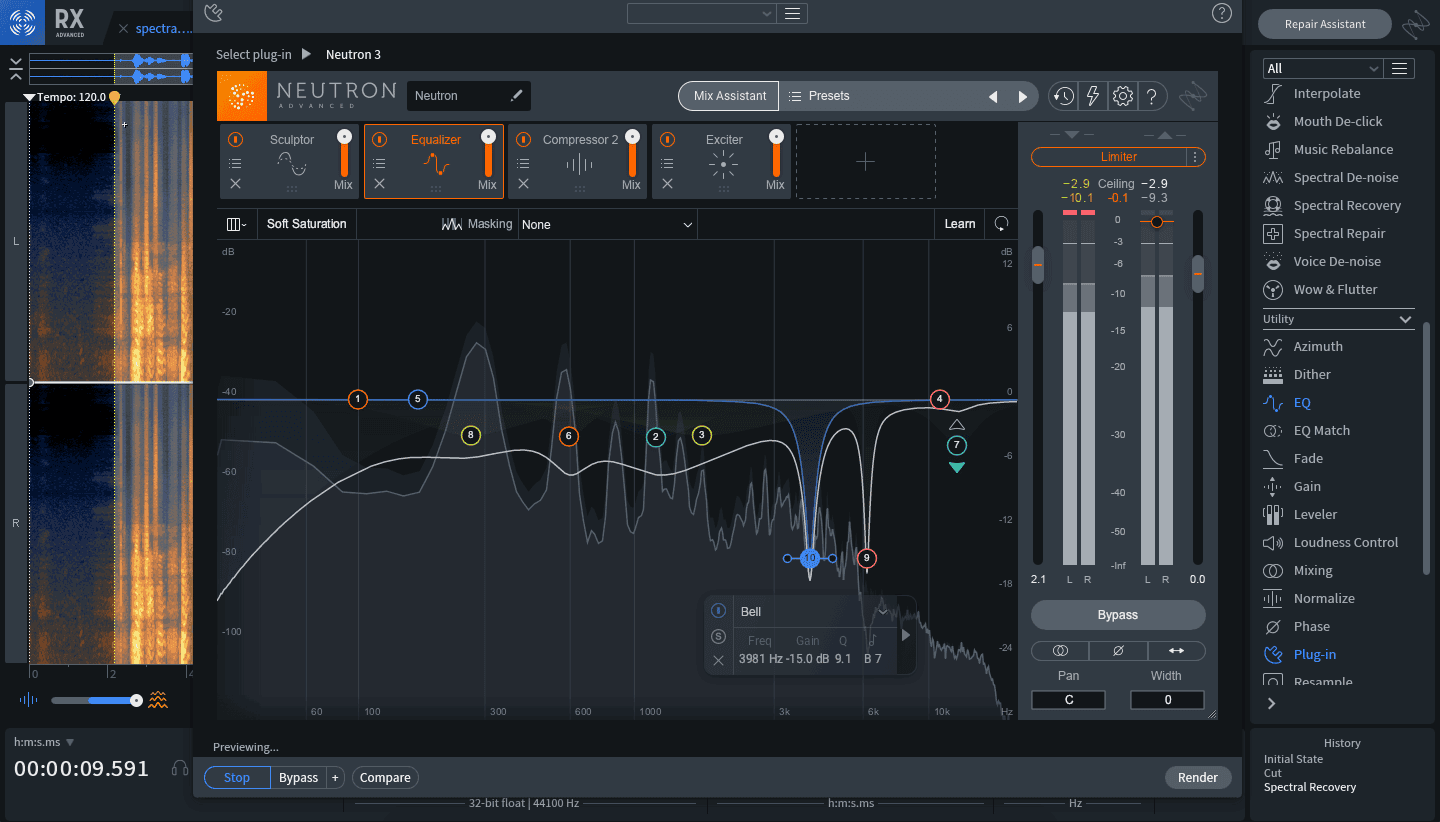Select the Cut history entry

1273,773
